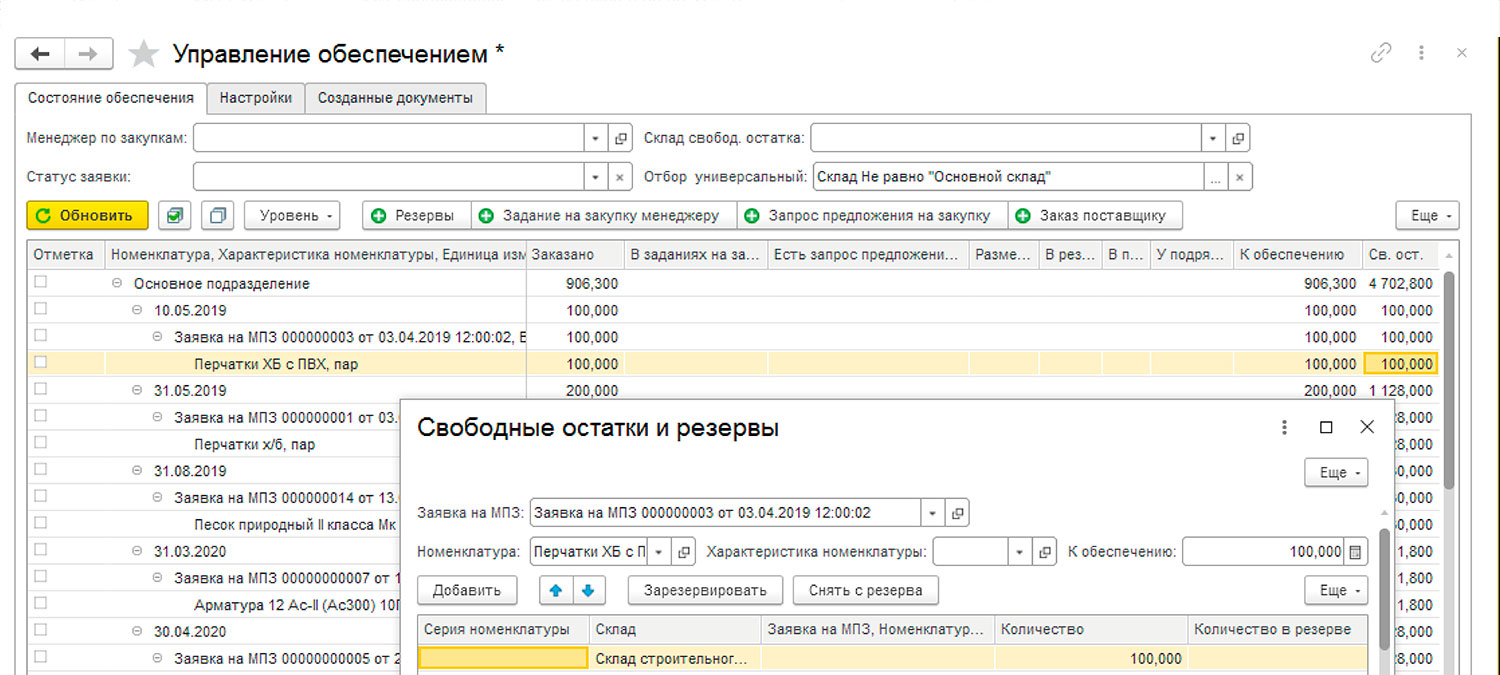The width and height of the screenshot is (1500, 675).
Task: Click the back navigation arrow
Action: (40, 54)
